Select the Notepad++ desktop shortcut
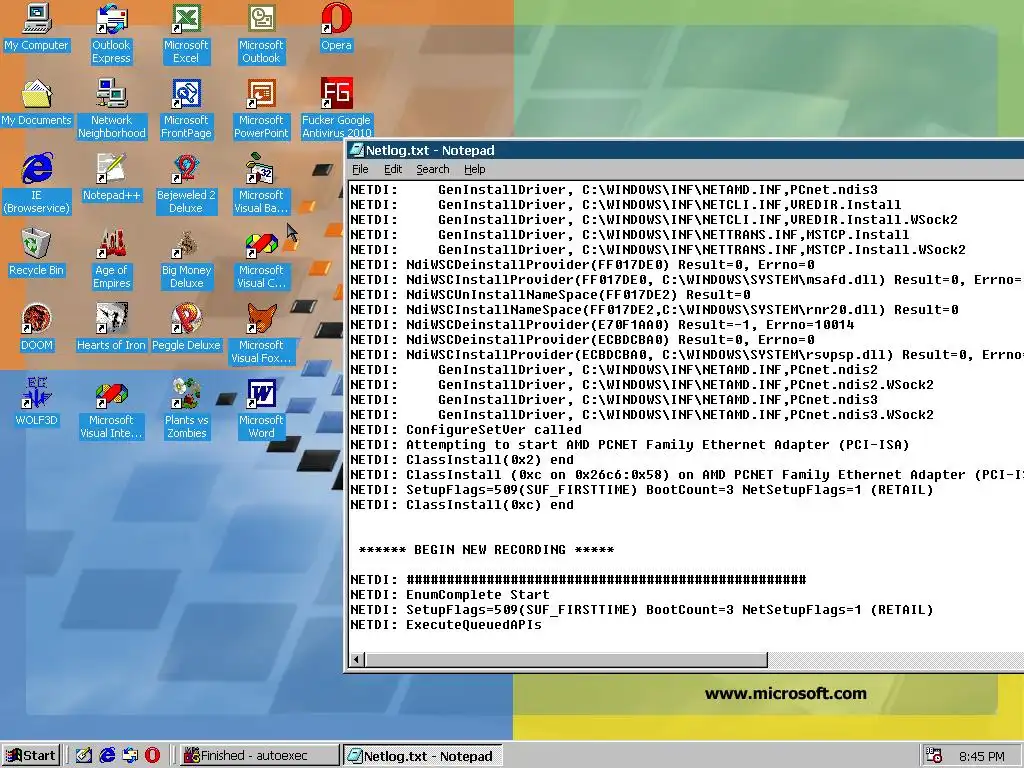Screen dimensions: 1024x768 (111, 178)
